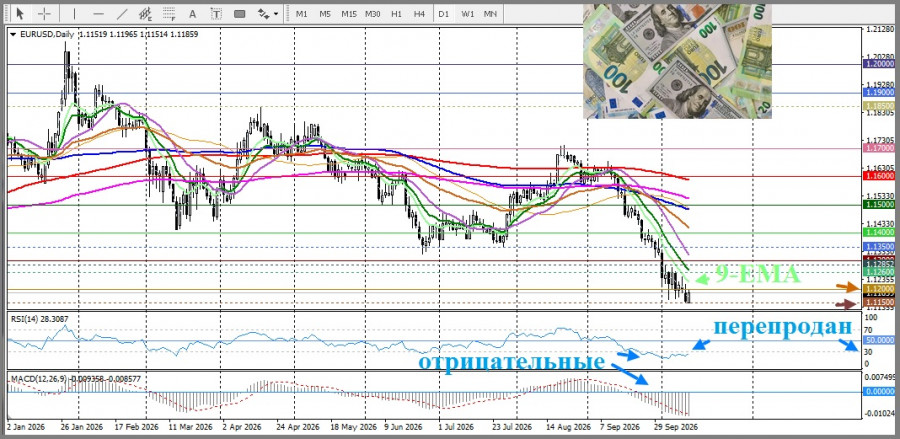Screen dimensions: 900x439
Task: Click the brown 1.11500 price tag
Action: [x=878, y=302]
